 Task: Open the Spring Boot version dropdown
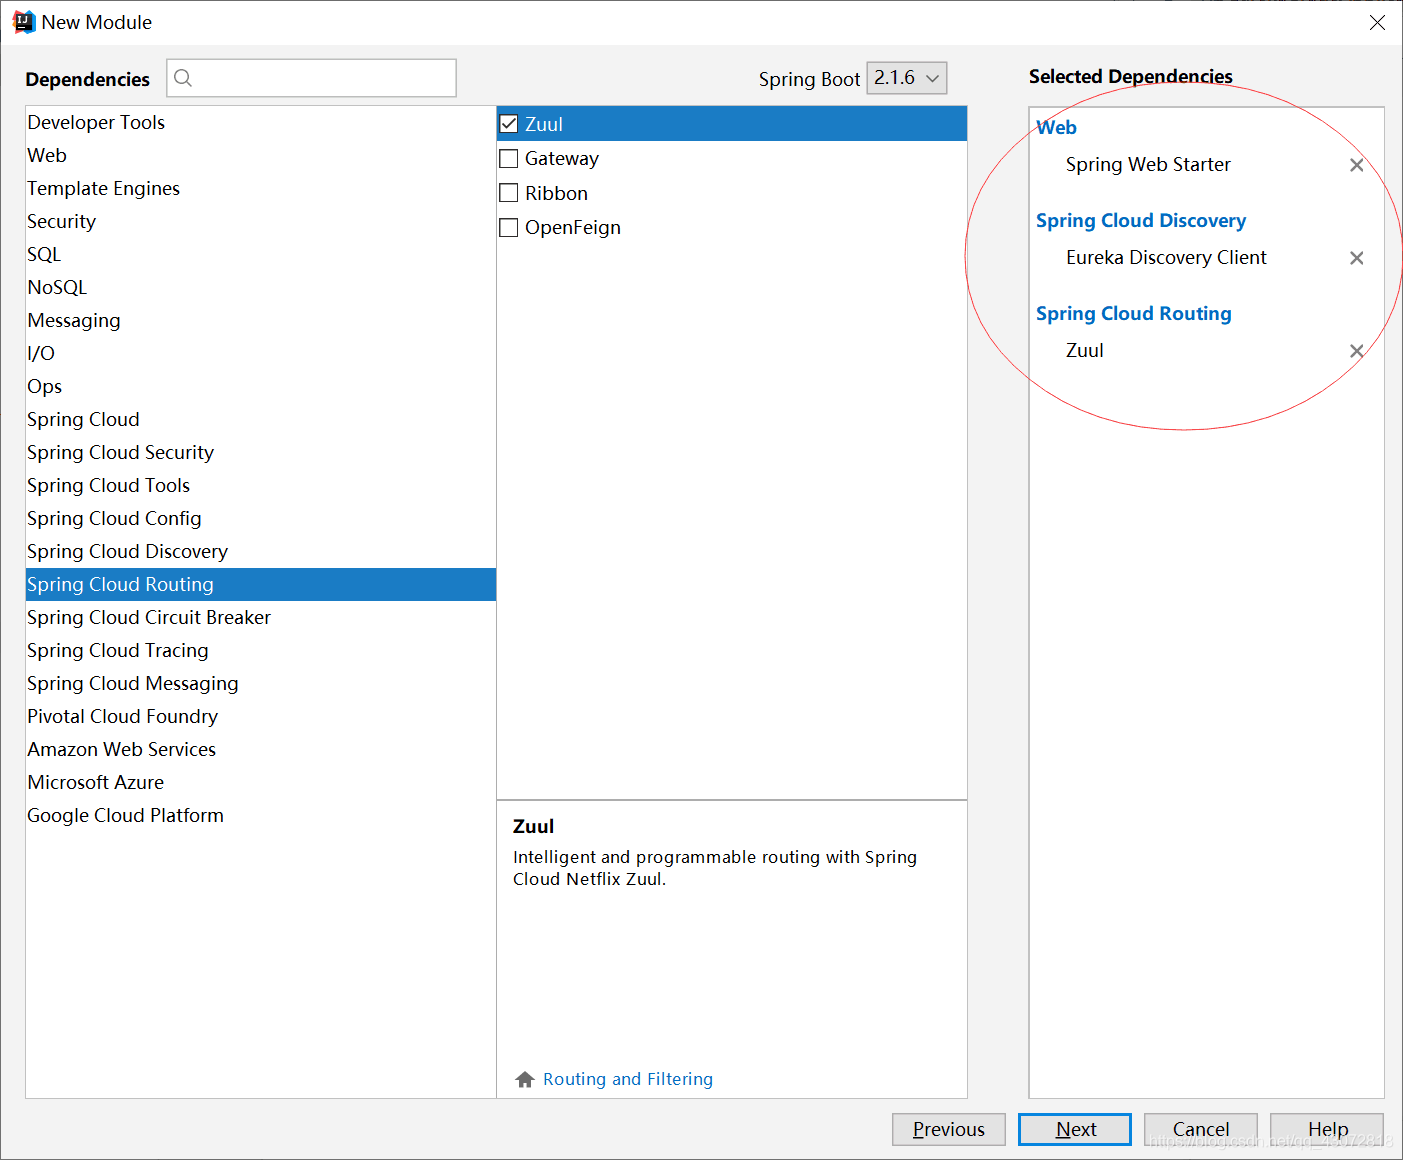[x=906, y=78]
